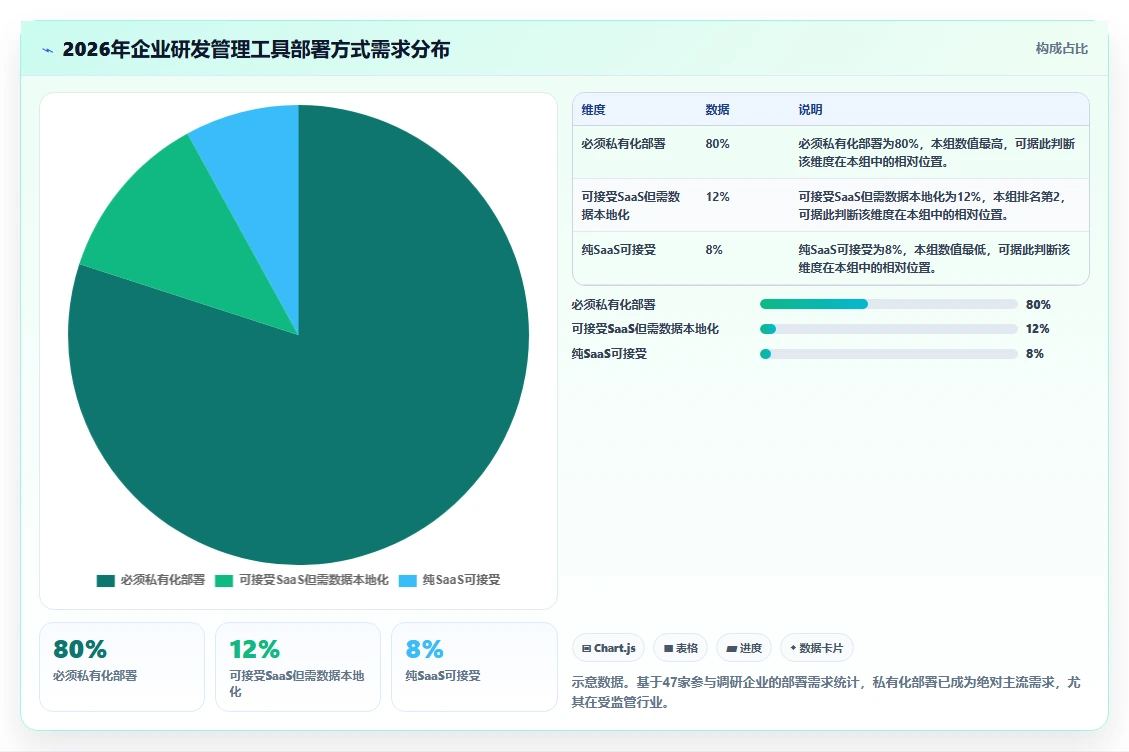Open the 12% 可接受SaaS但需数据本地化 stat card
This screenshot has height=752, width=1129.
pyautogui.click(x=298, y=667)
